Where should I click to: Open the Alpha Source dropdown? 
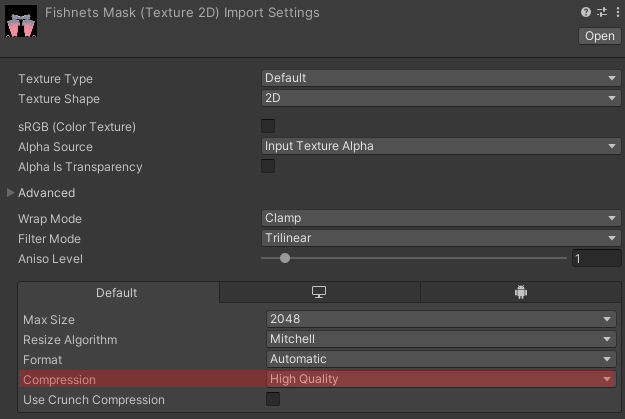pos(440,146)
